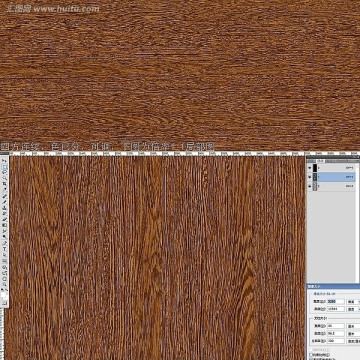Toggle eye icon of the highlighted blue layer

coord(310,177)
